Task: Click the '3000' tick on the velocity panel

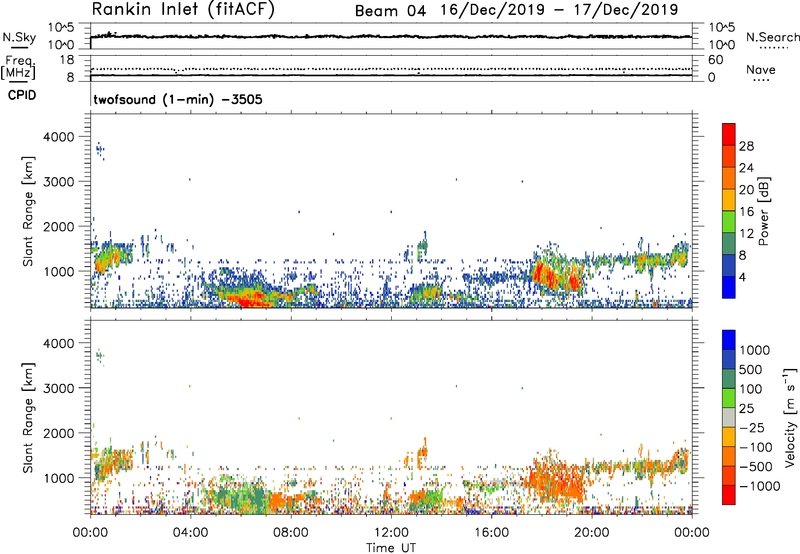Action: click(x=59, y=388)
